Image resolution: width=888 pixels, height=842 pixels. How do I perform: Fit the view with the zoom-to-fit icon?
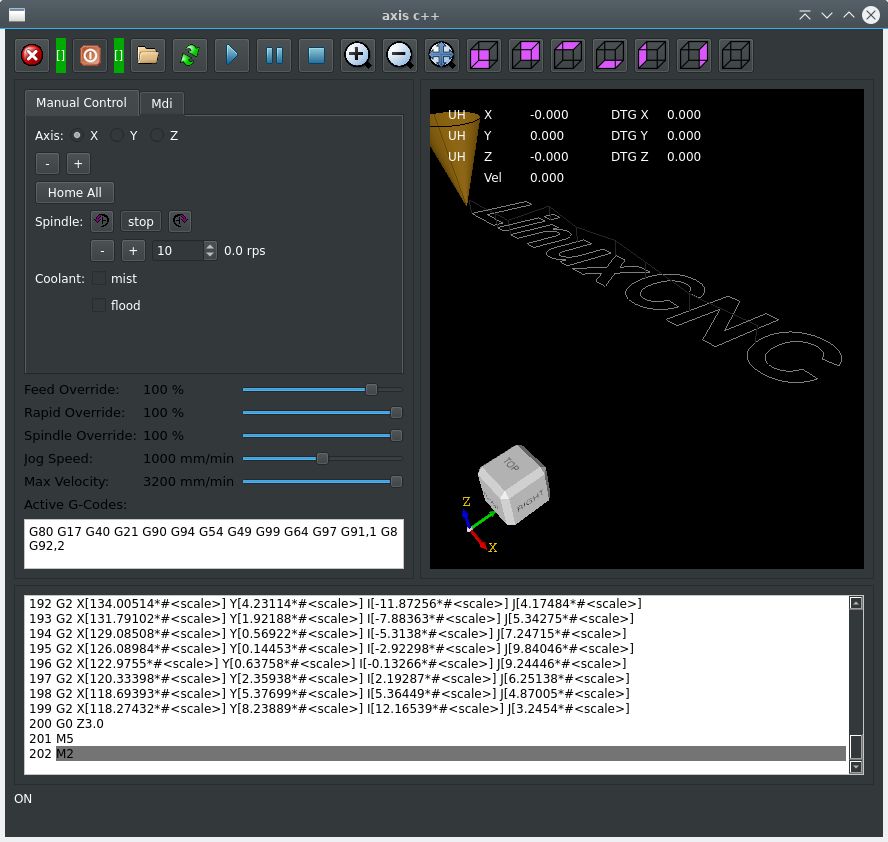click(x=442, y=55)
